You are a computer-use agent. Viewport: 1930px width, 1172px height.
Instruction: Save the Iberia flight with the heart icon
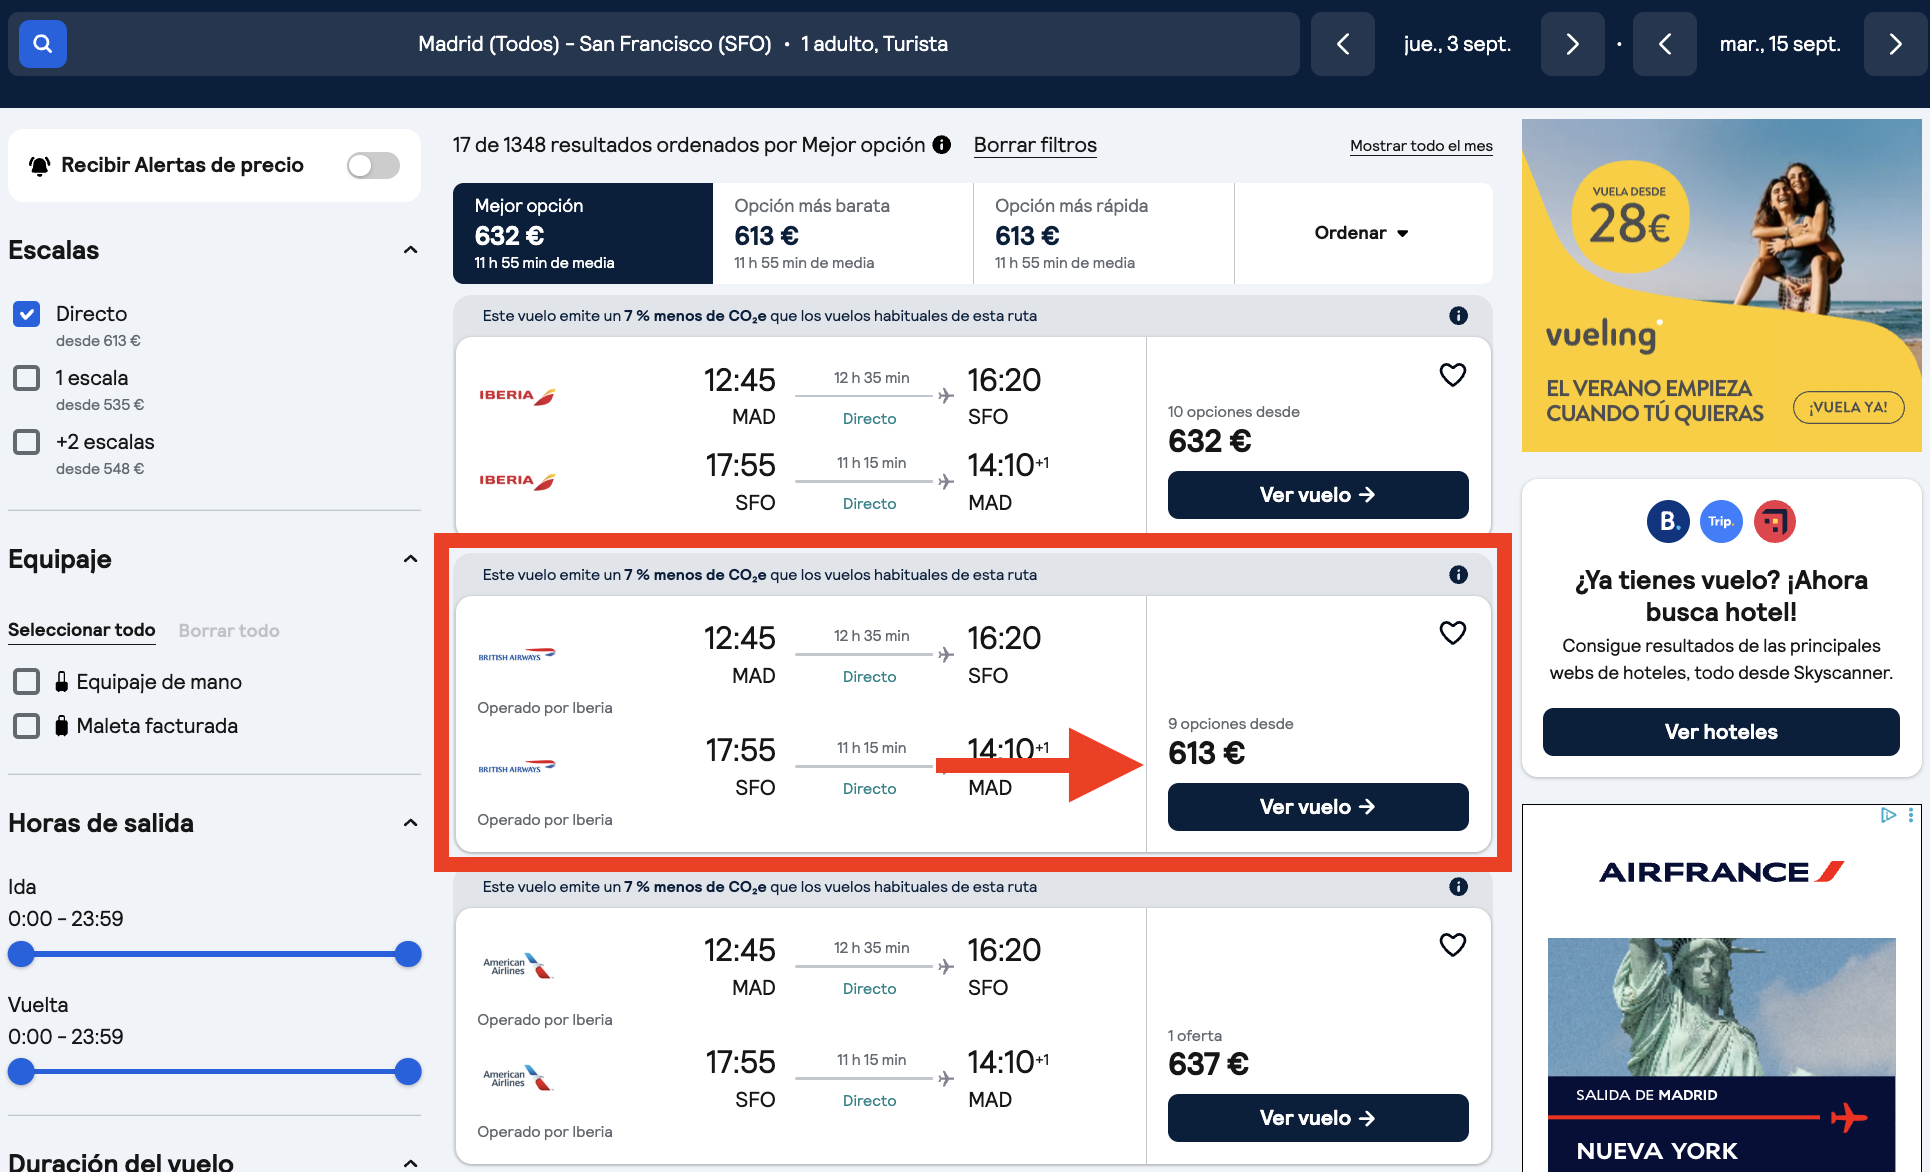[x=1453, y=374]
